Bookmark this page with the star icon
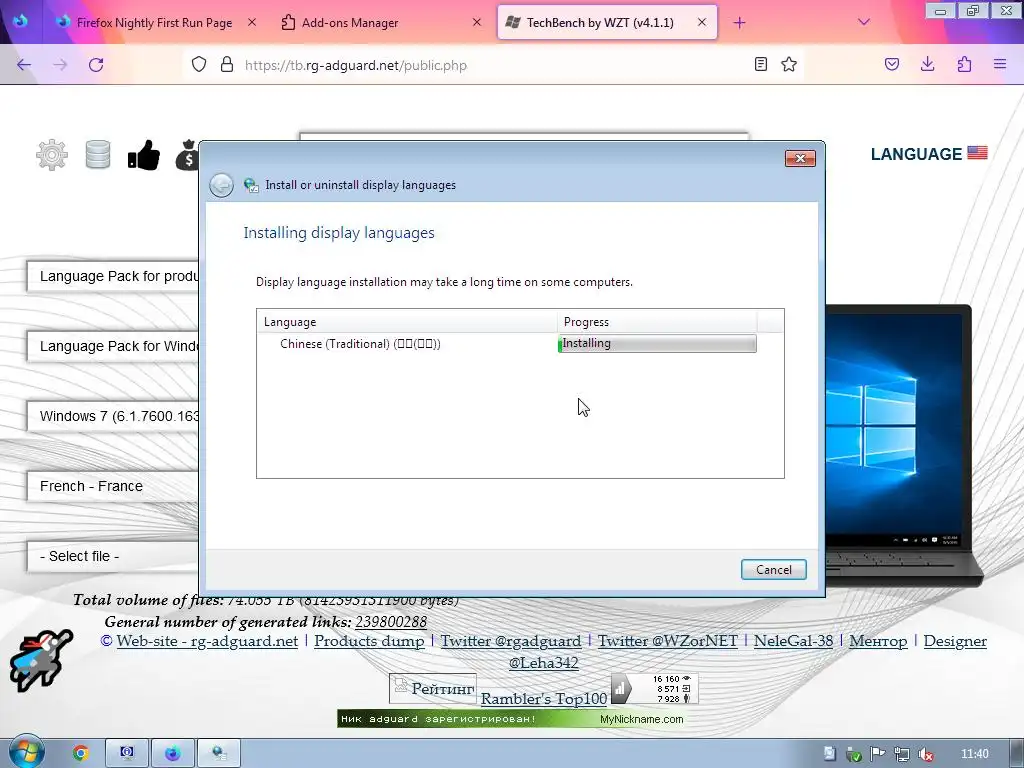This screenshot has width=1024, height=768. click(789, 64)
